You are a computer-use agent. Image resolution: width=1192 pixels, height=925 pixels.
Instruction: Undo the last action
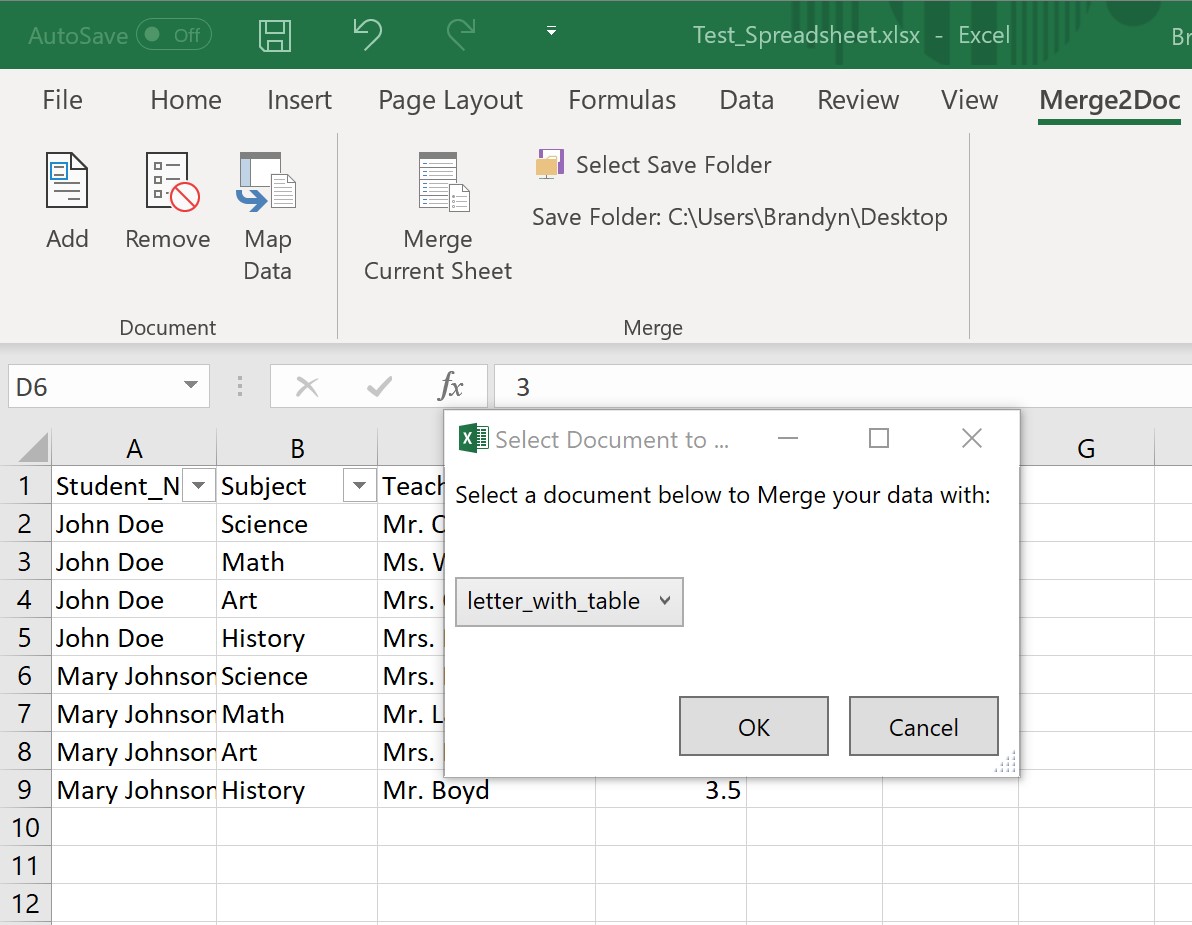click(368, 34)
